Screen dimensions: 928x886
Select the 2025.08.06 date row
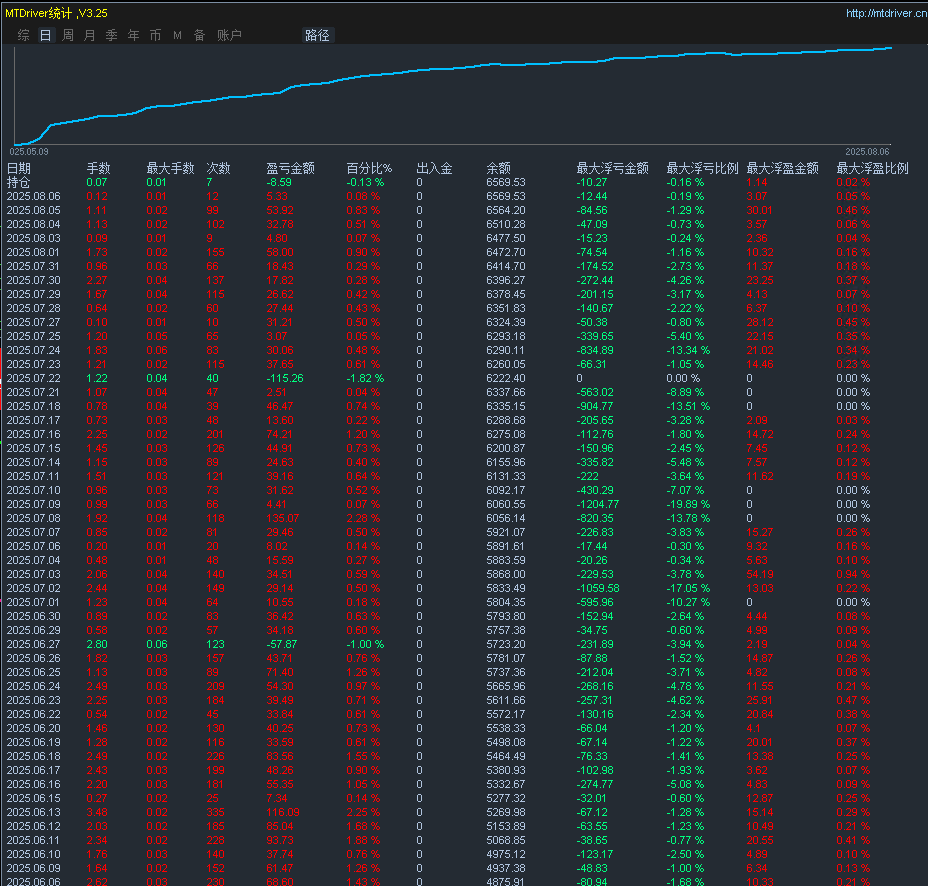(34, 196)
